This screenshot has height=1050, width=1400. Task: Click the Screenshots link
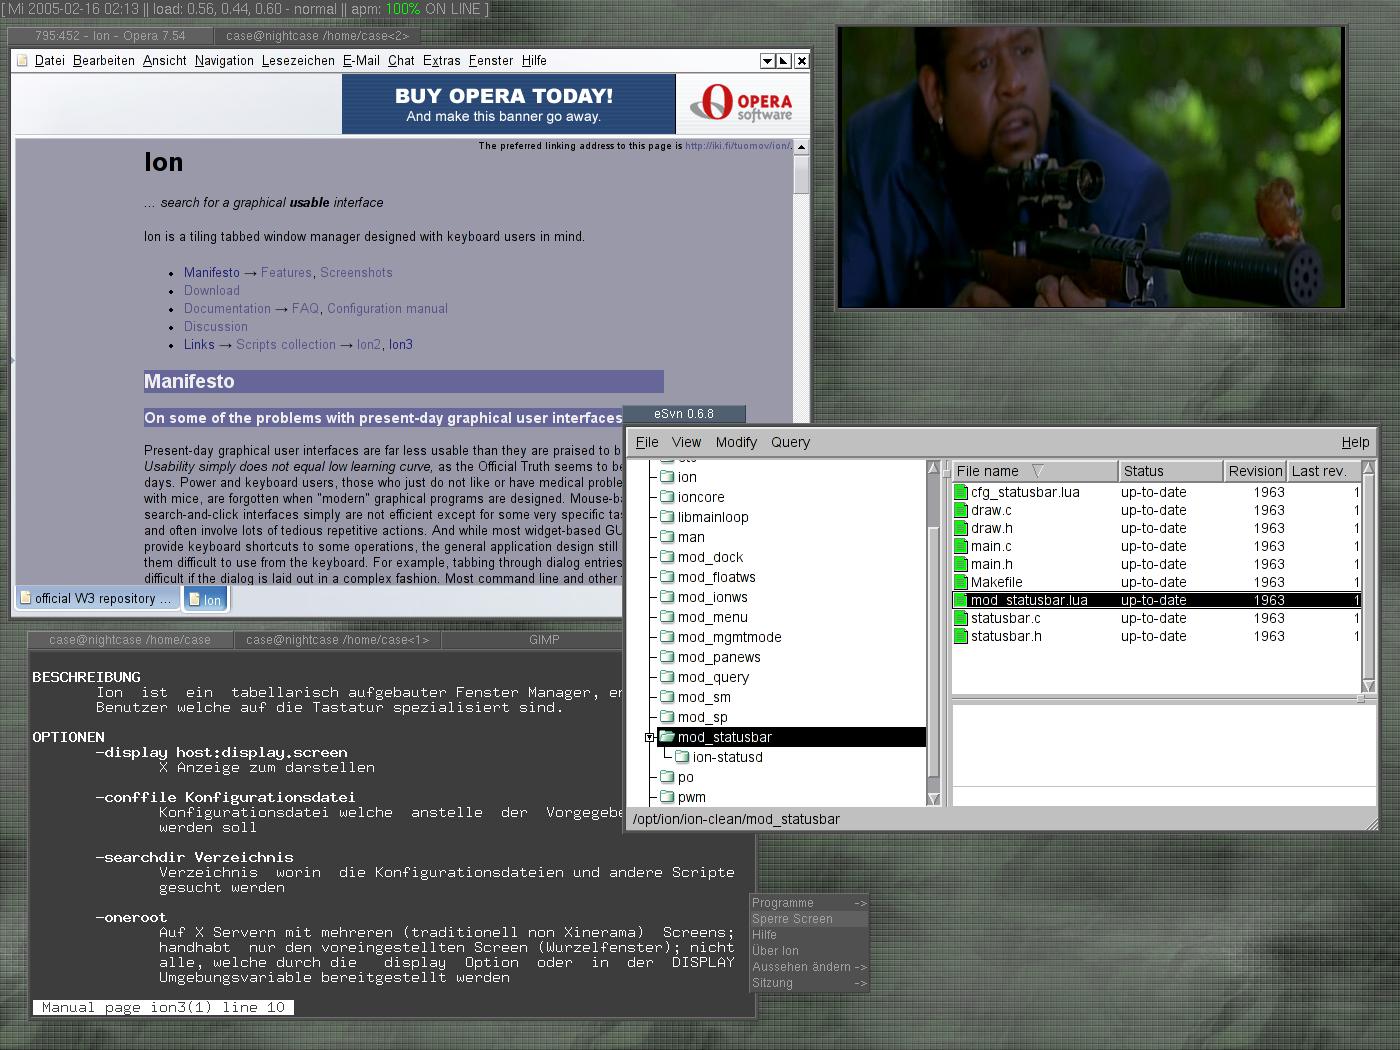click(356, 273)
